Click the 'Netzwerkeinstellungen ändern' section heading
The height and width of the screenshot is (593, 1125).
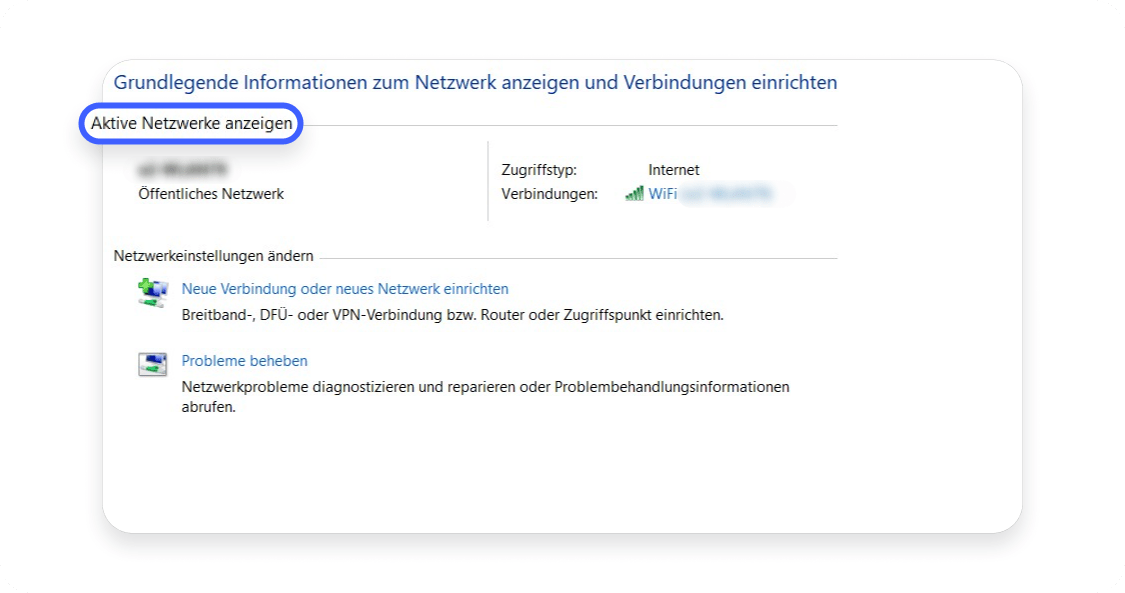[x=213, y=256]
